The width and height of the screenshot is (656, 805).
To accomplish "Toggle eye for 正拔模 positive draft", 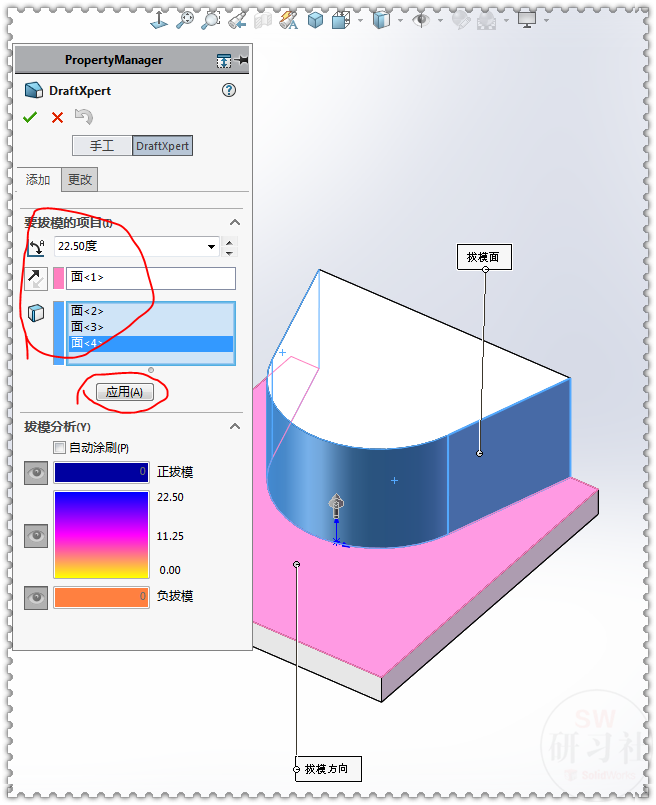I will click(x=36, y=473).
